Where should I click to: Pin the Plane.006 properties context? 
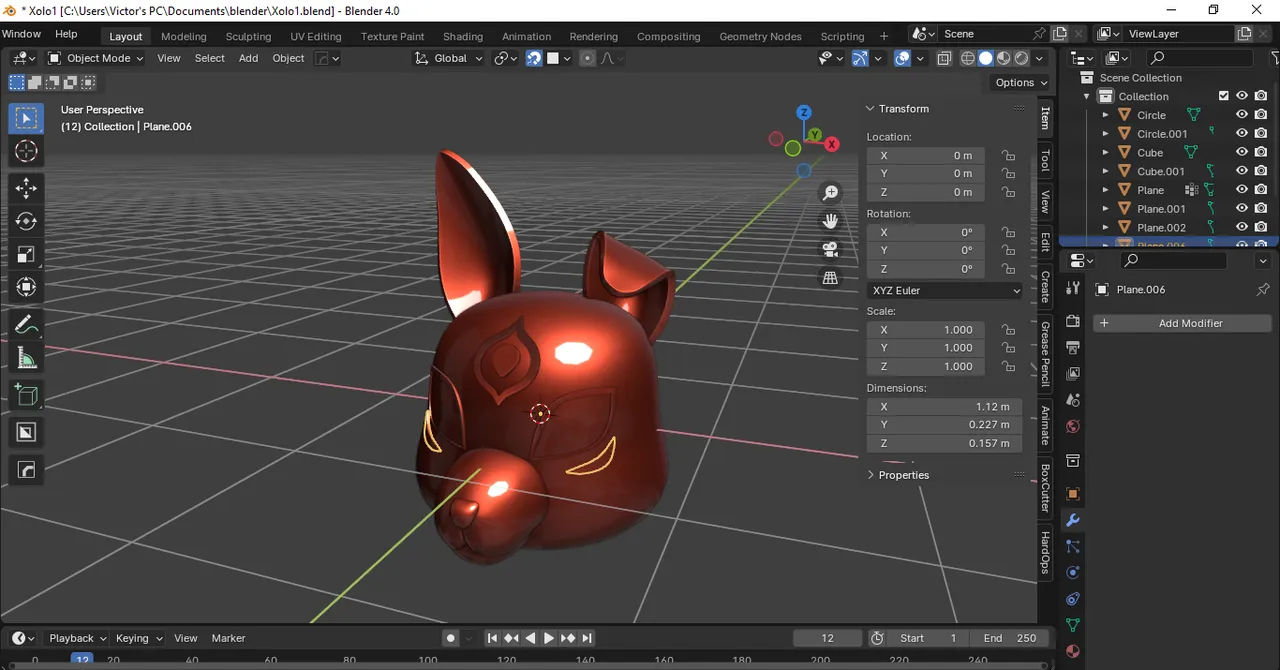tap(1262, 289)
